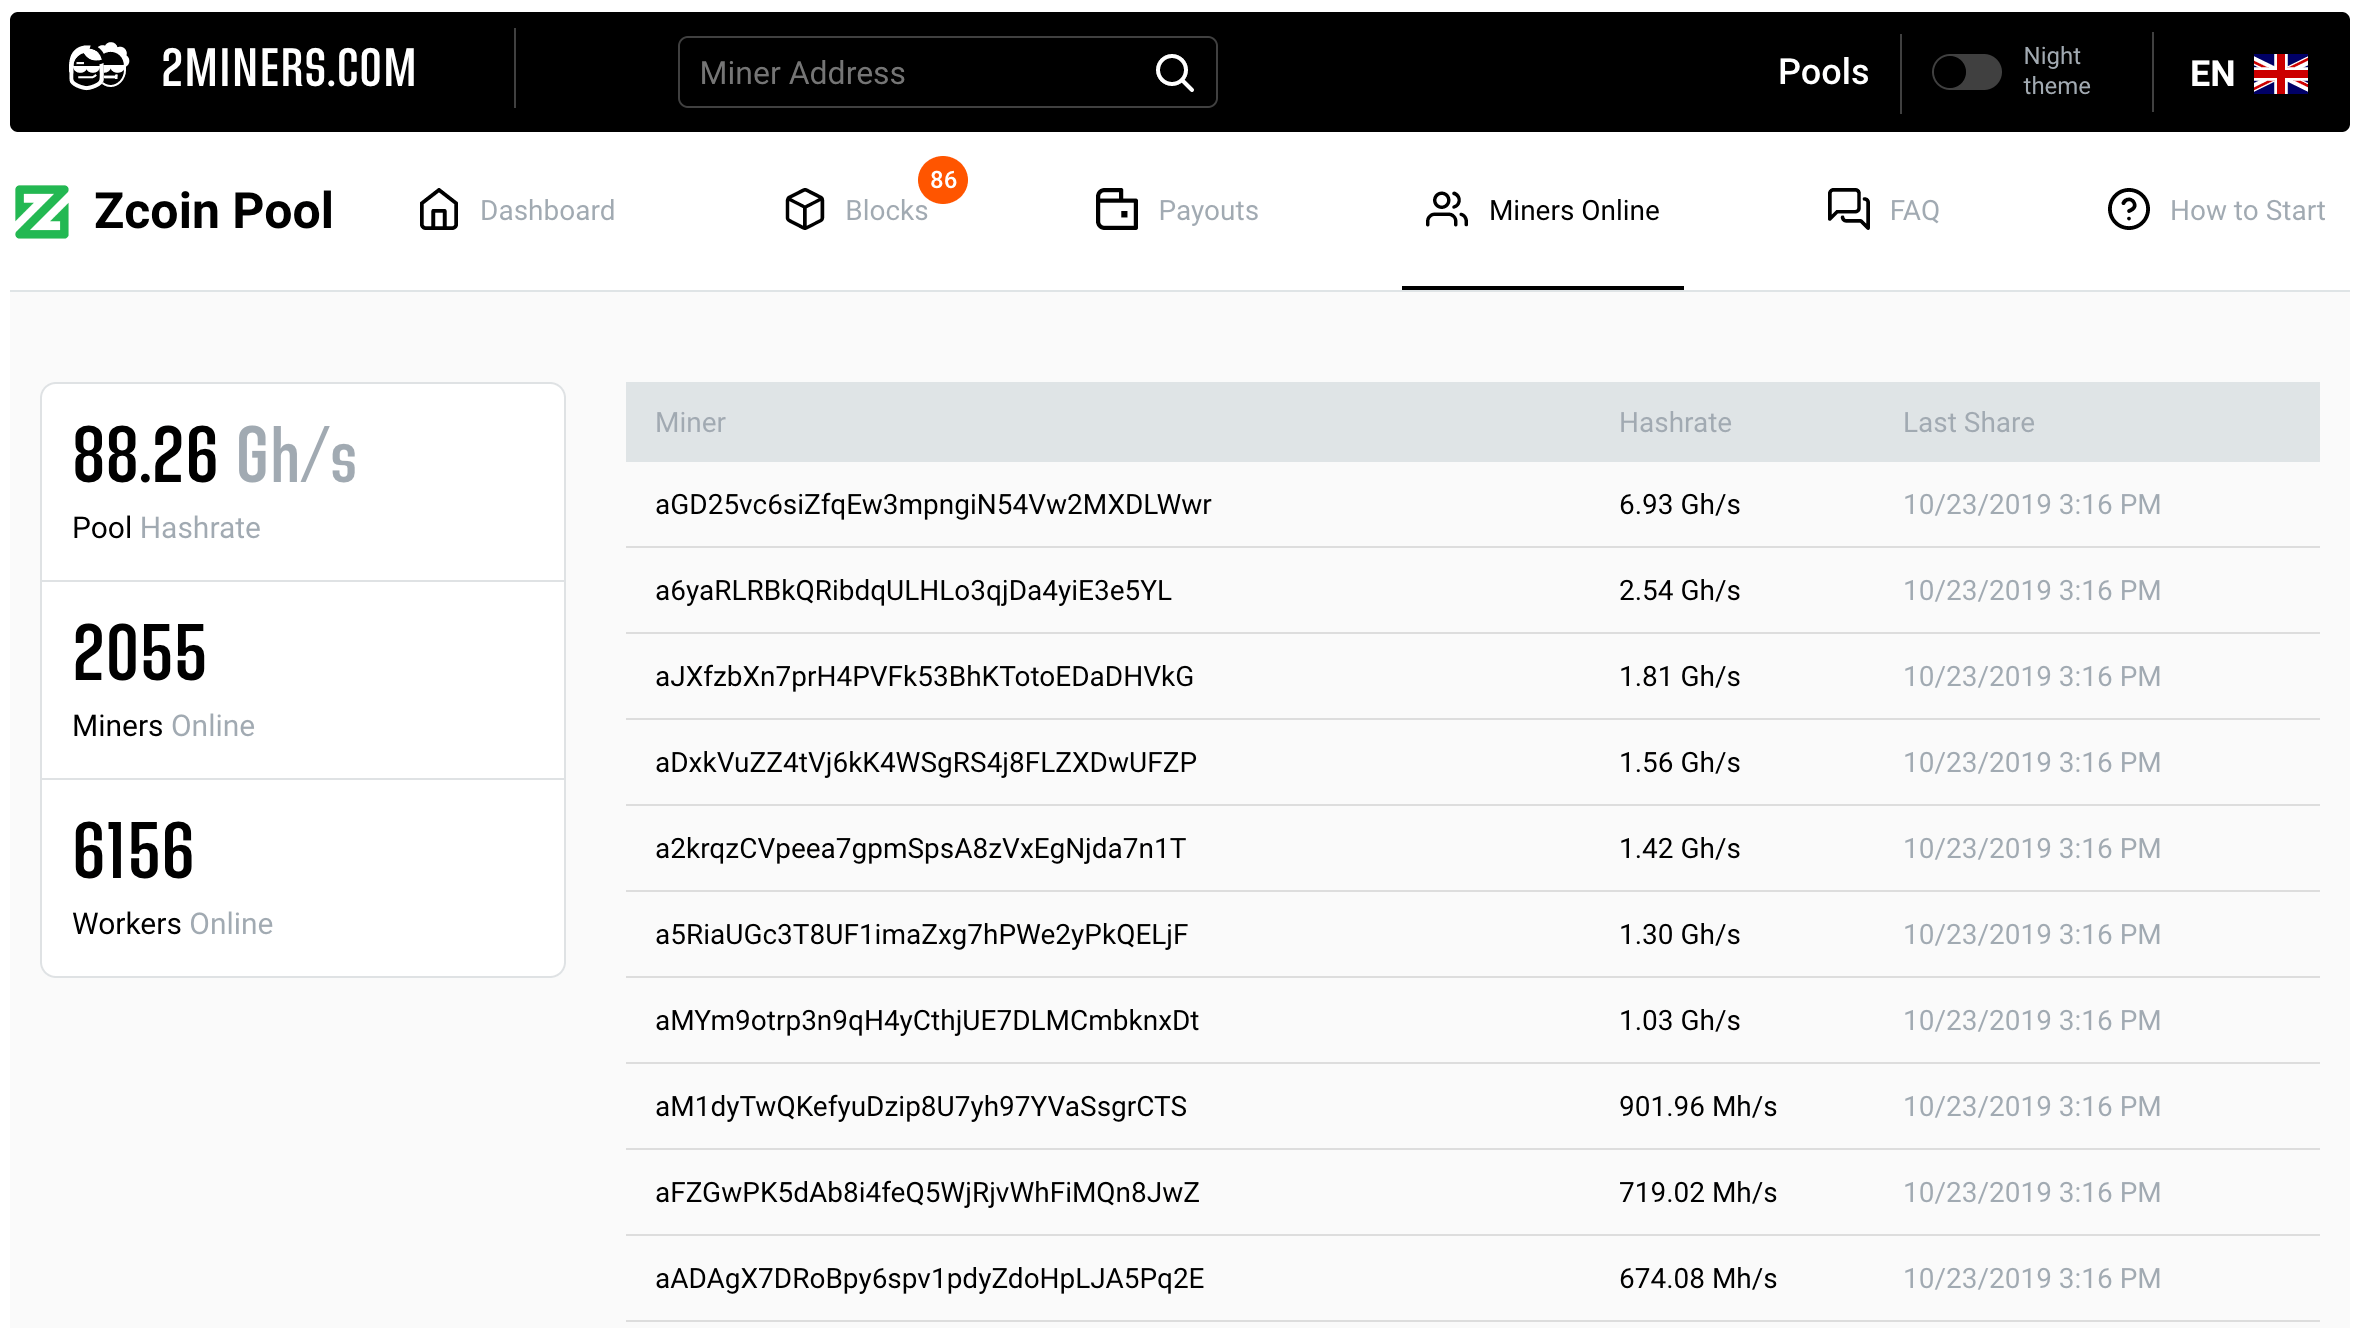Switch to the Payouts tab

click(x=1207, y=211)
